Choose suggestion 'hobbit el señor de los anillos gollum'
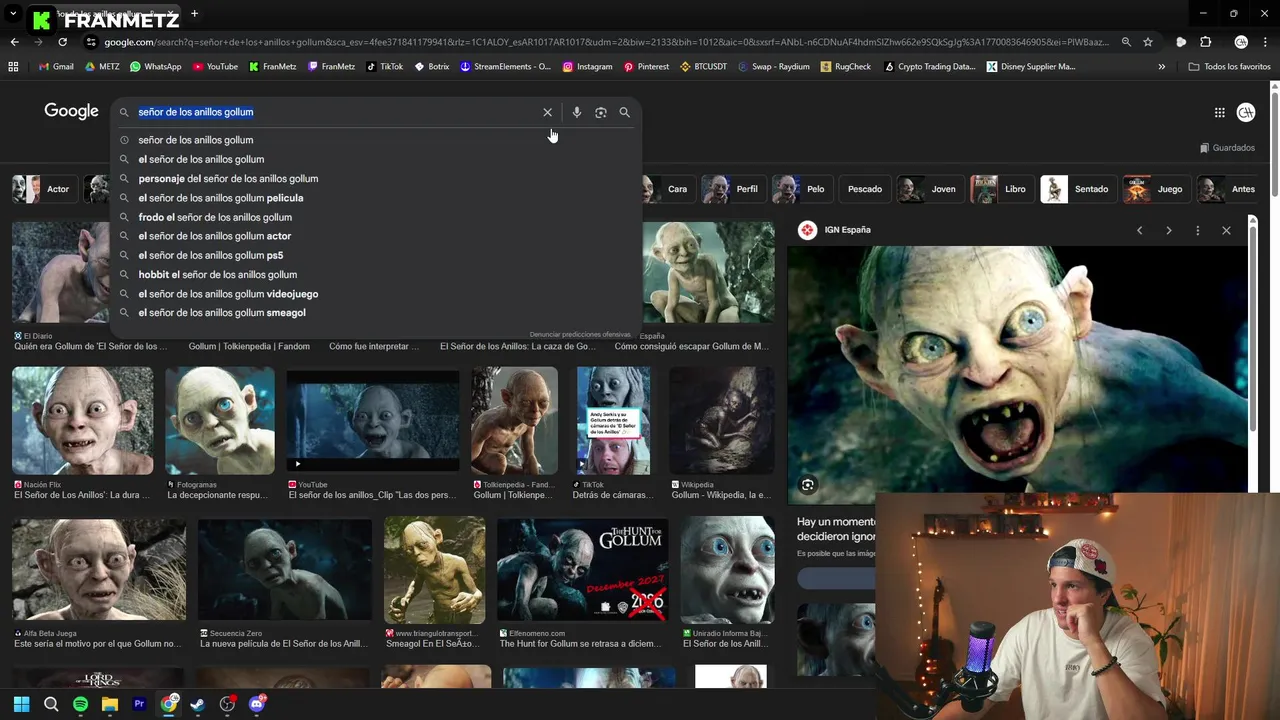1280x720 pixels. point(376,275)
